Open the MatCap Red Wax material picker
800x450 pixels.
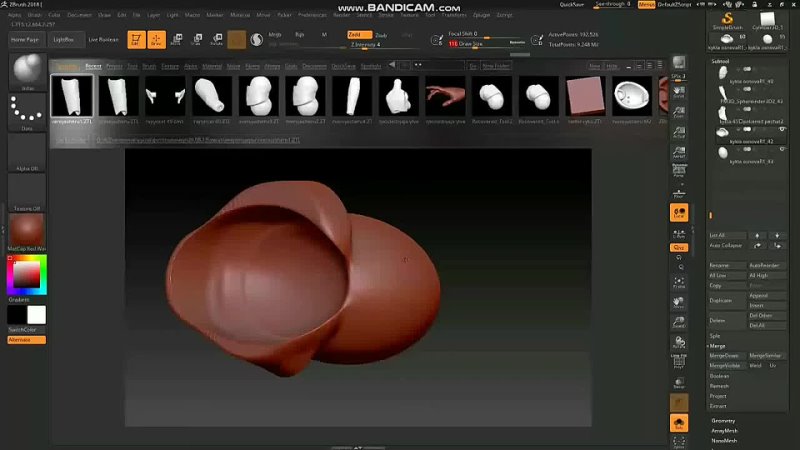click(x=28, y=232)
